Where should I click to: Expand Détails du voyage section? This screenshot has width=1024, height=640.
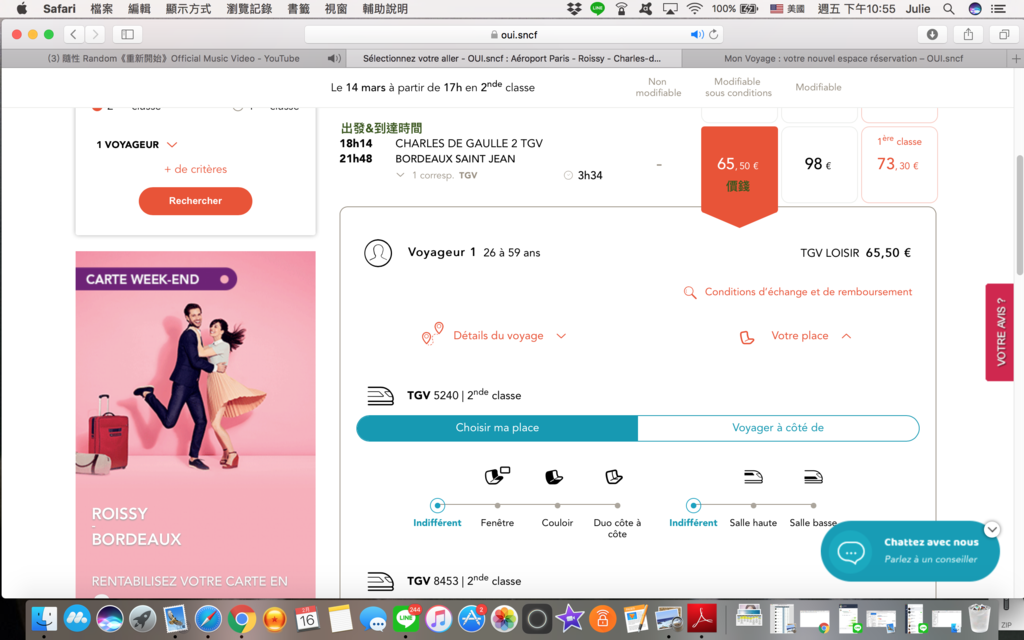point(494,336)
